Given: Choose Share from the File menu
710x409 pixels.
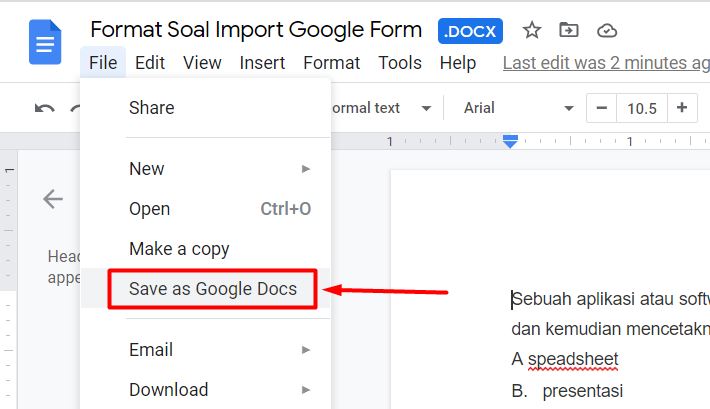Looking at the screenshot, I should click(x=206, y=108).
